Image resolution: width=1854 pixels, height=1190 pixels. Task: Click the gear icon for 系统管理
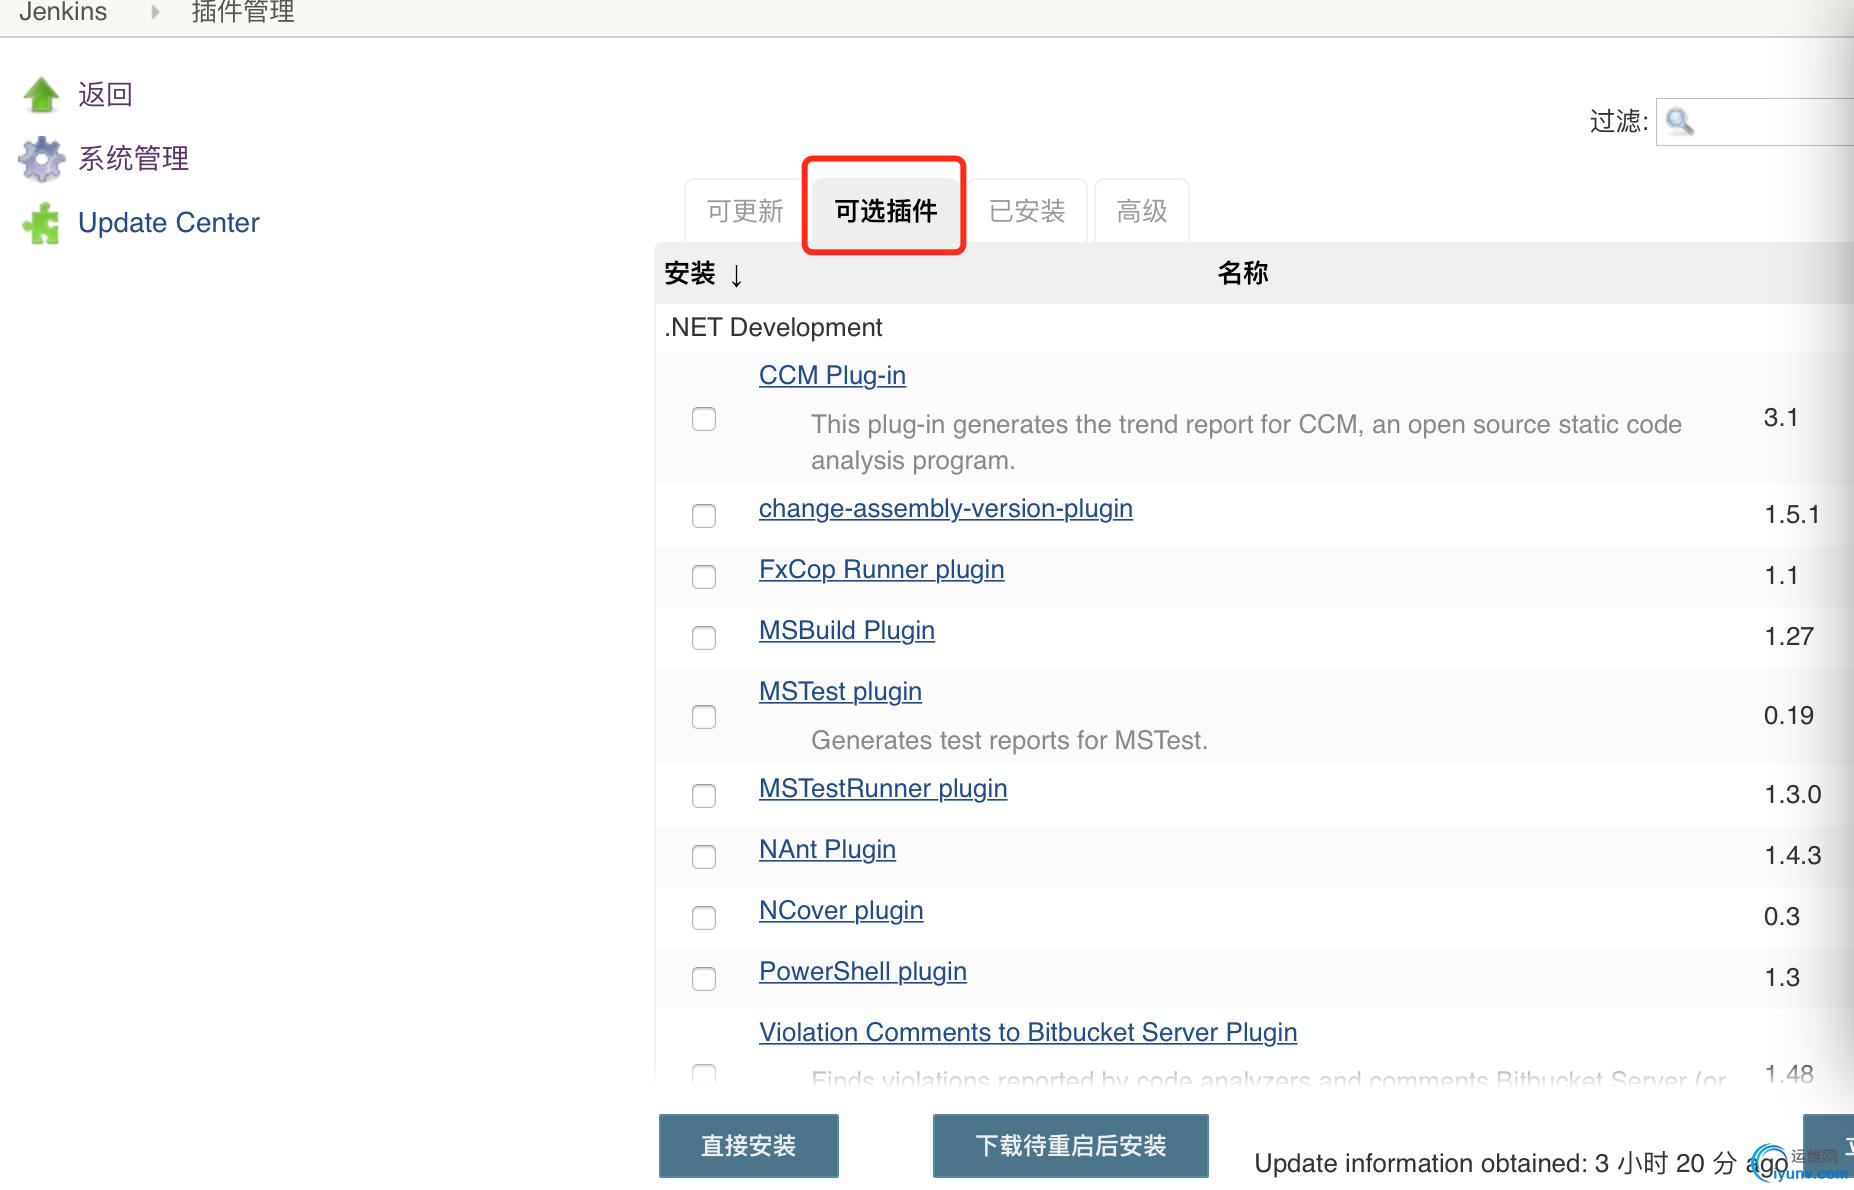pyautogui.click(x=41, y=158)
